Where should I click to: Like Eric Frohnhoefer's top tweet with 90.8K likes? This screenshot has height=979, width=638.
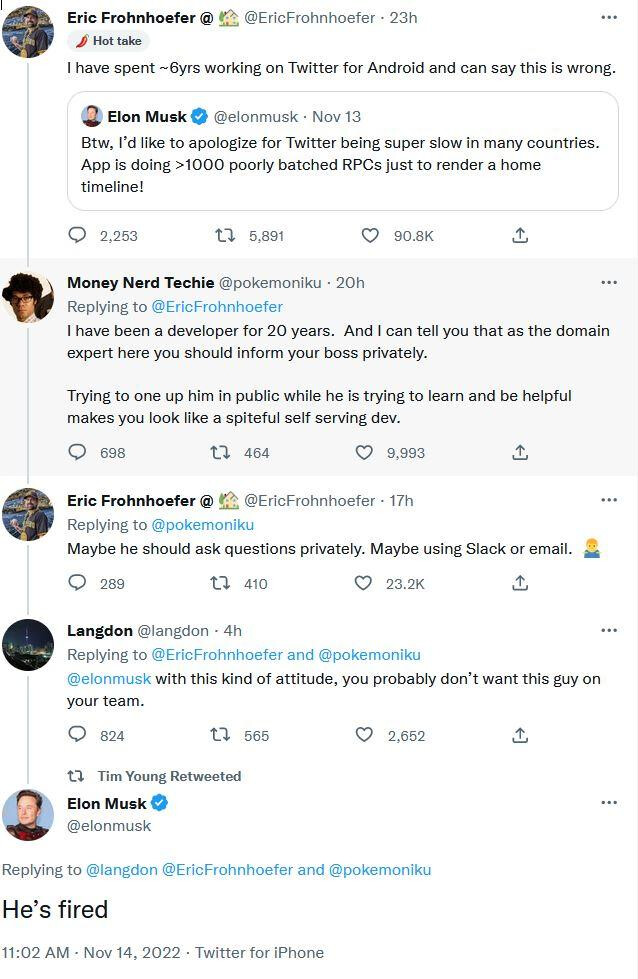pos(370,235)
